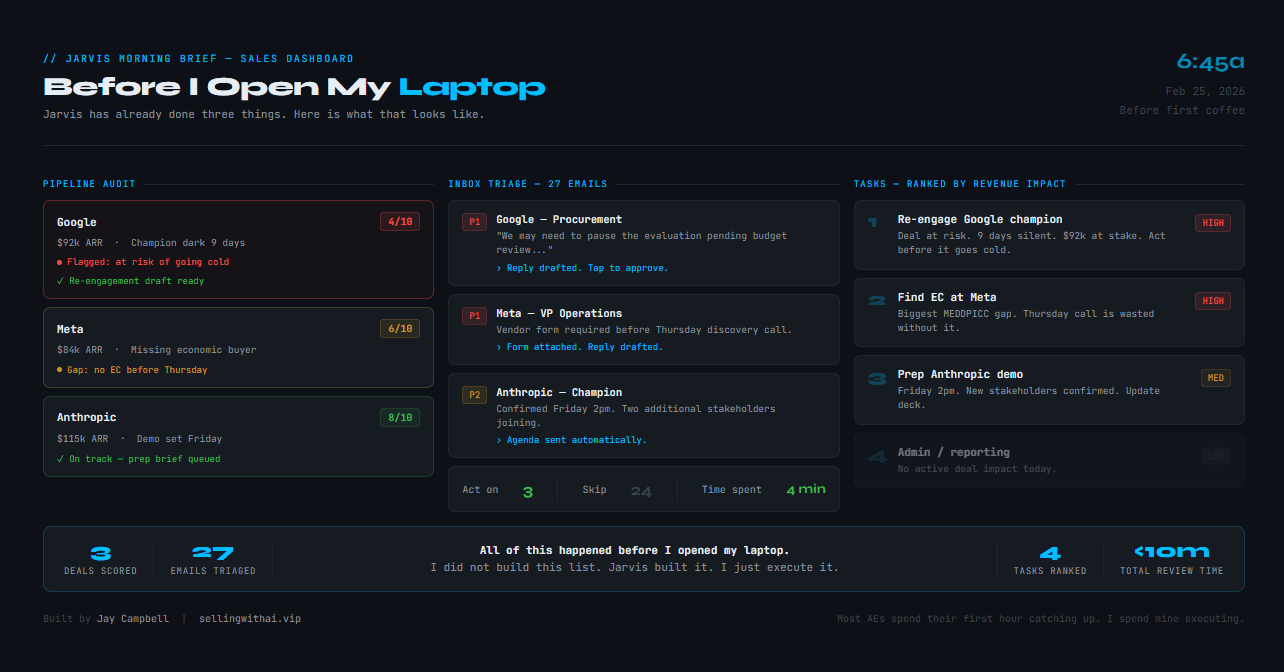Click the P2 badge on Anthropic Champion email

[x=474, y=394]
